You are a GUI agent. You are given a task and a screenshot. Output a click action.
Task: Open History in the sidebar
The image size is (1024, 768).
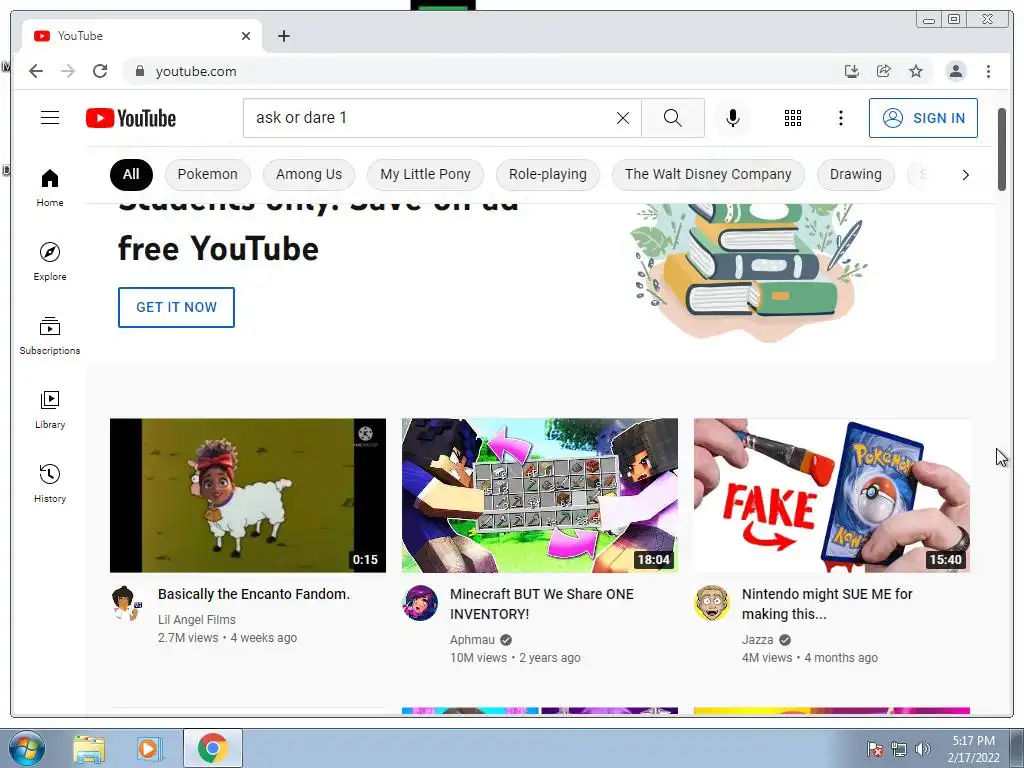[50, 483]
